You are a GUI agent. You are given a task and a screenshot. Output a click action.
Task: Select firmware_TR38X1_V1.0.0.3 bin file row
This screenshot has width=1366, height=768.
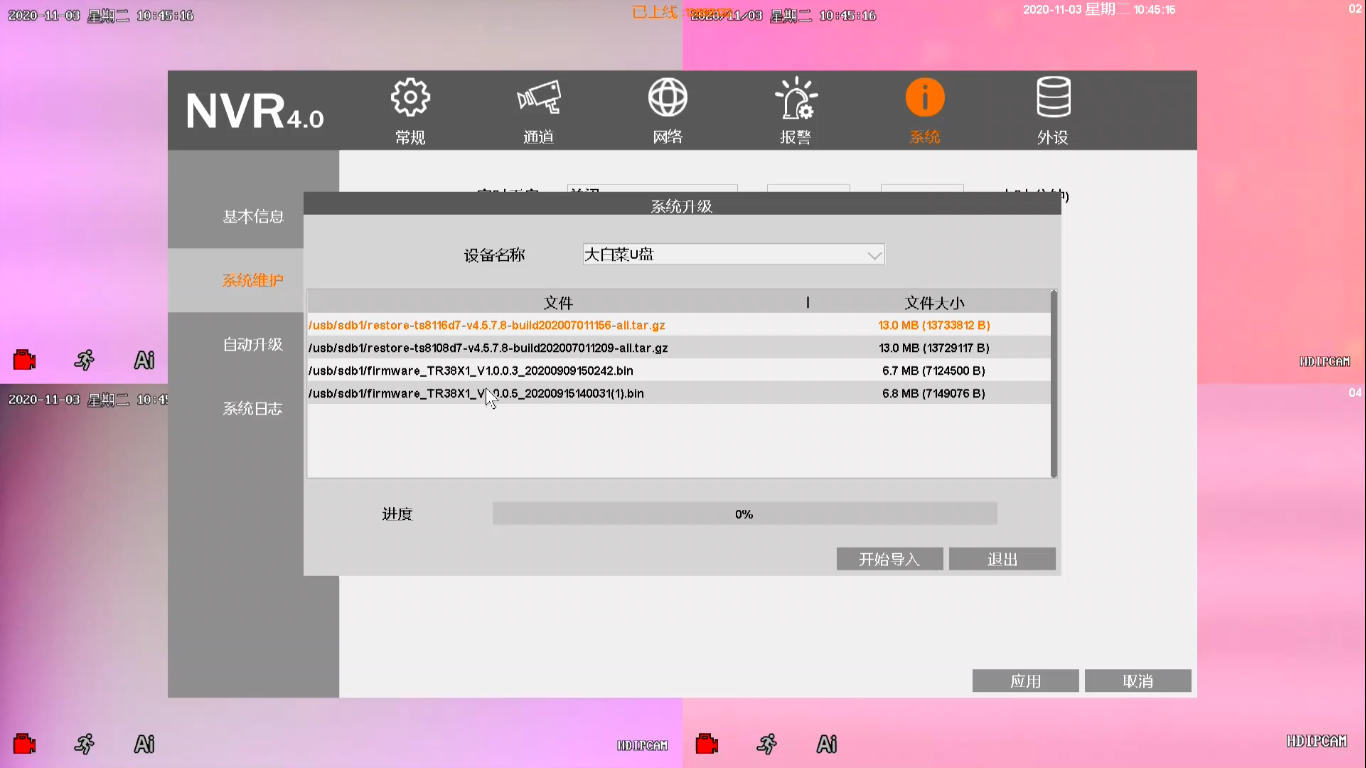pyautogui.click(x=678, y=371)
